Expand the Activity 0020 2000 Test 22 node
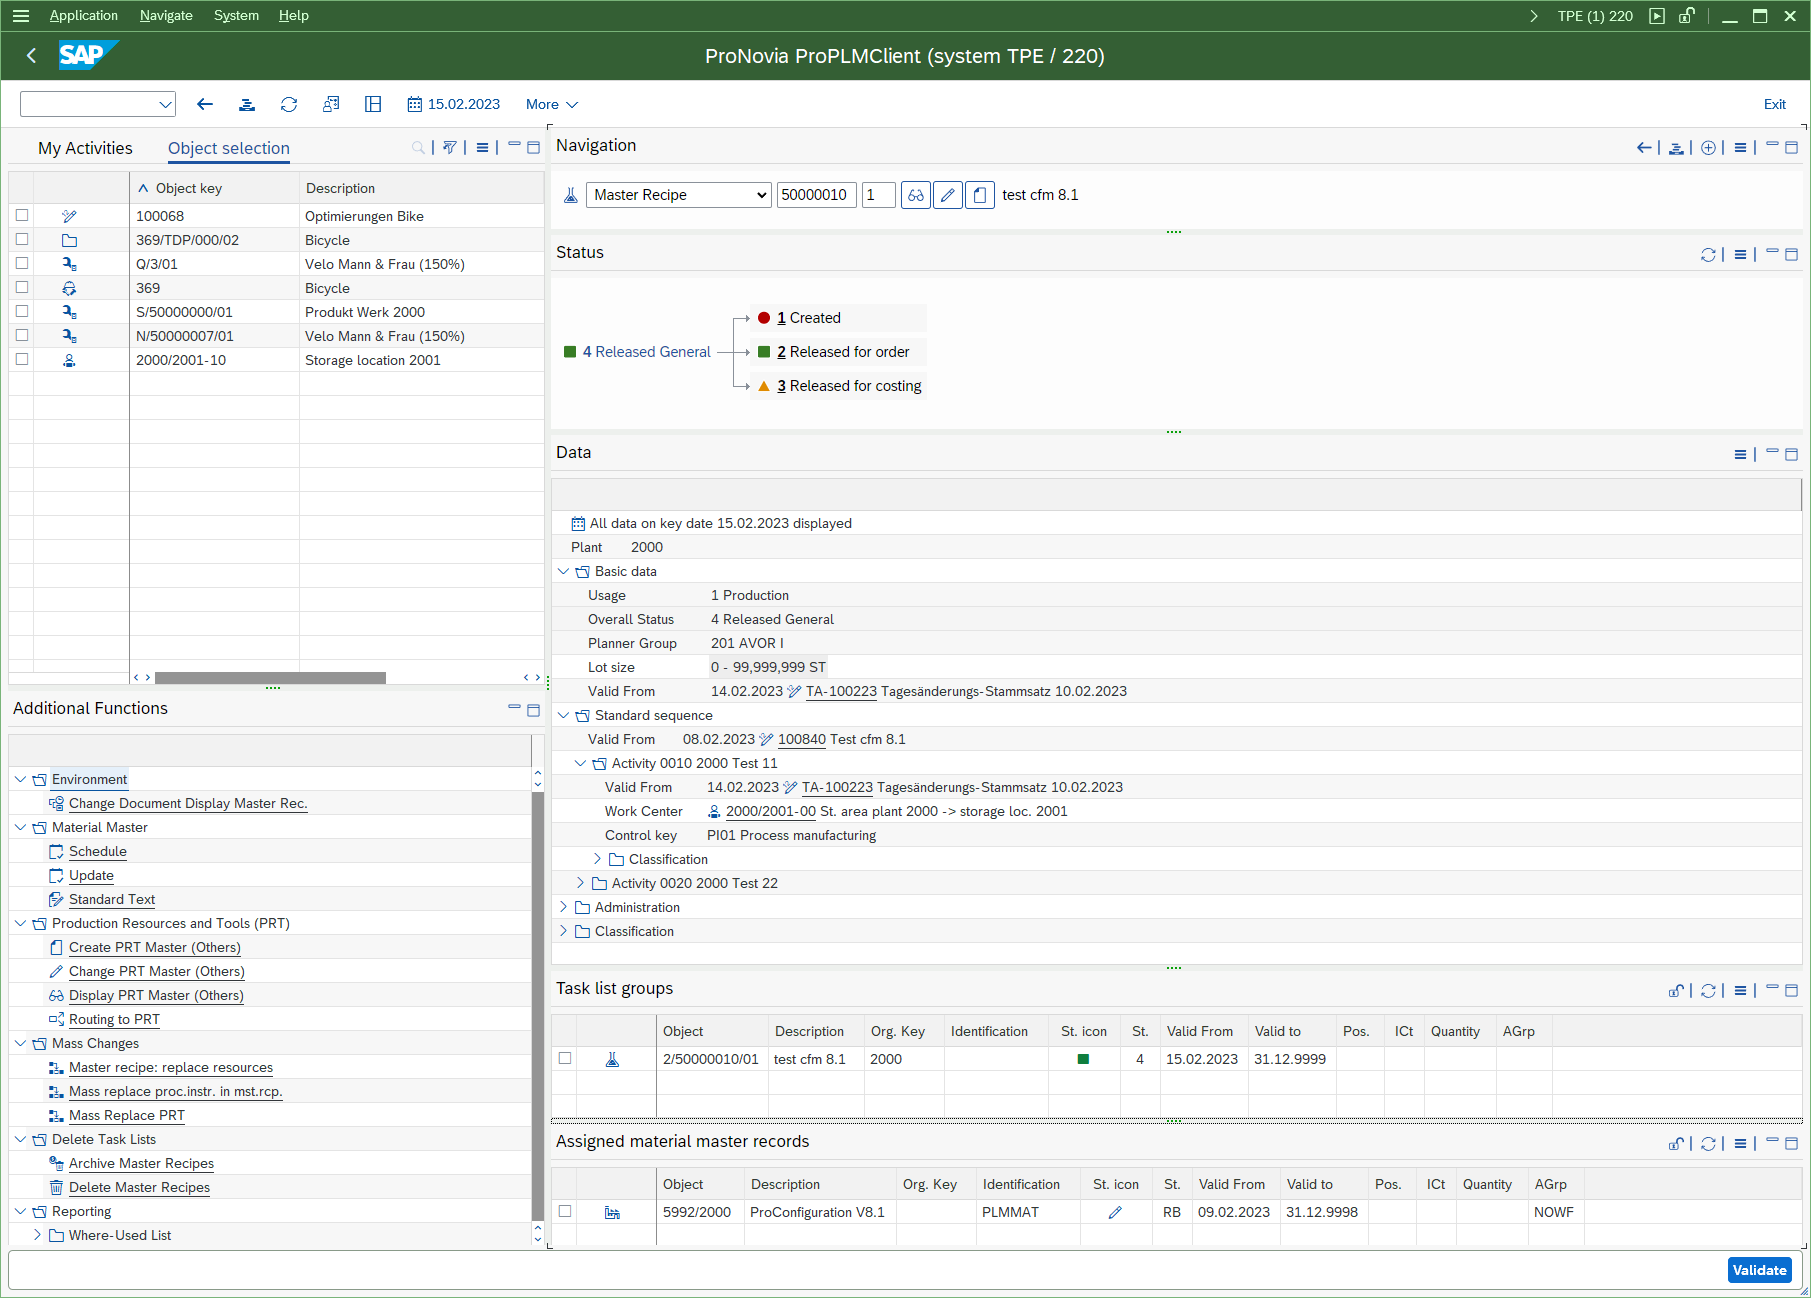This screenshot has width=1811, height=1298. (x=580, y=883)
